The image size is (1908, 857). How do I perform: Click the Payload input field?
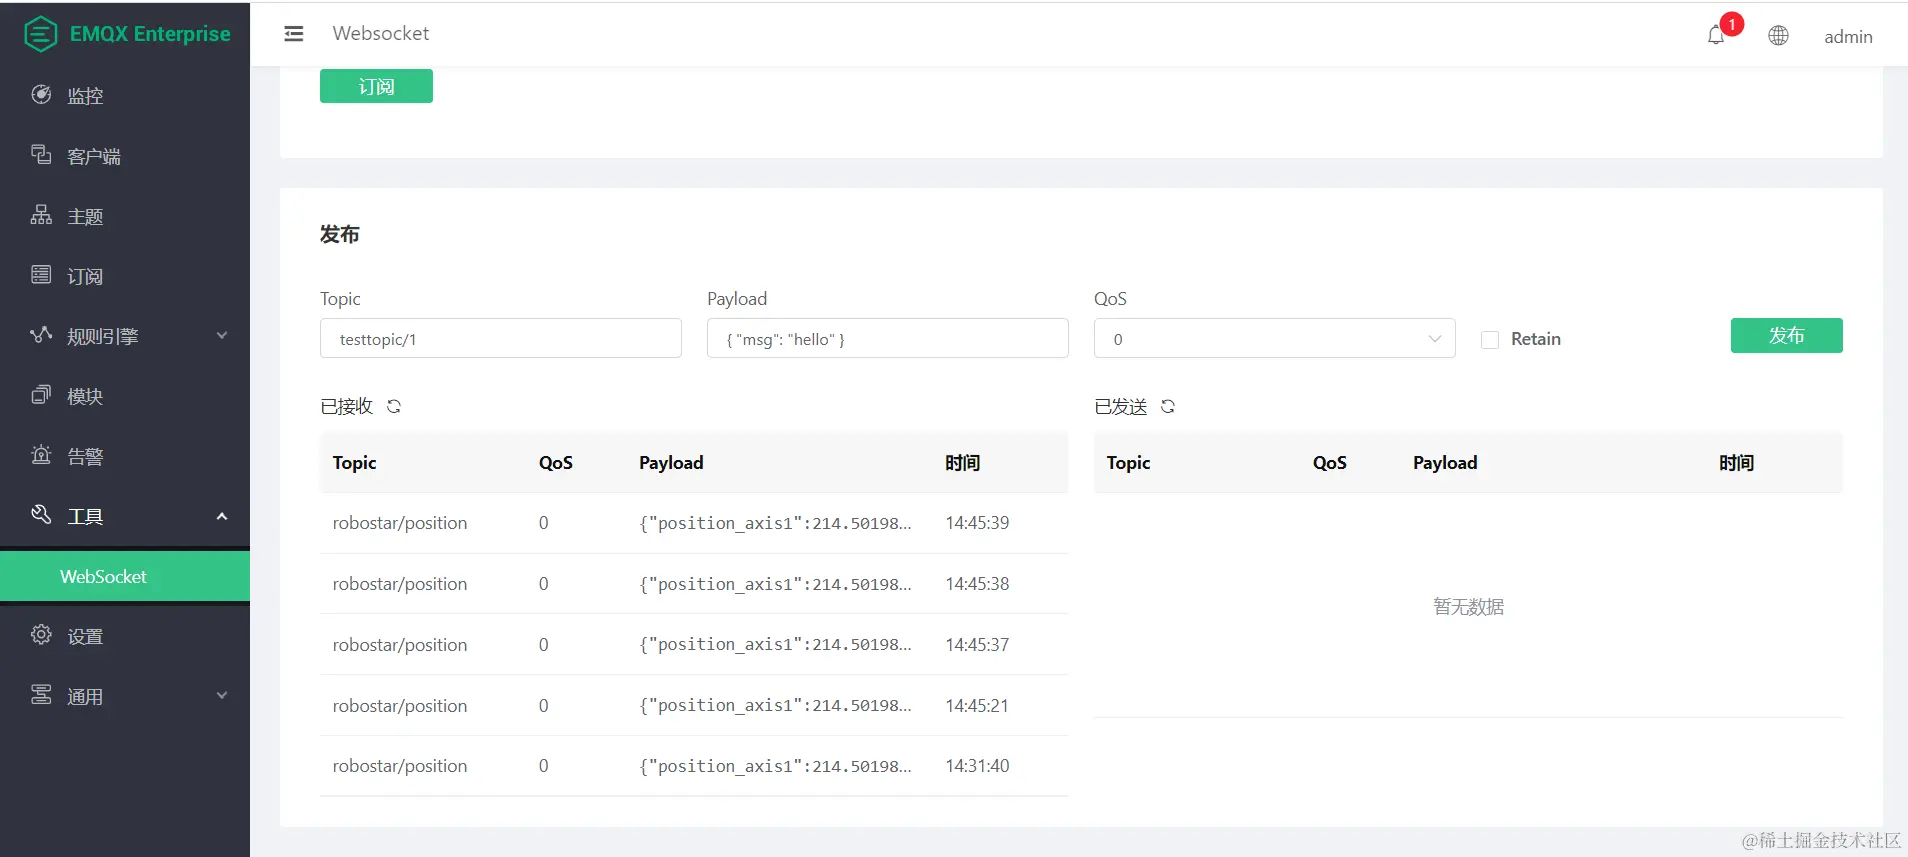[887, 338]
